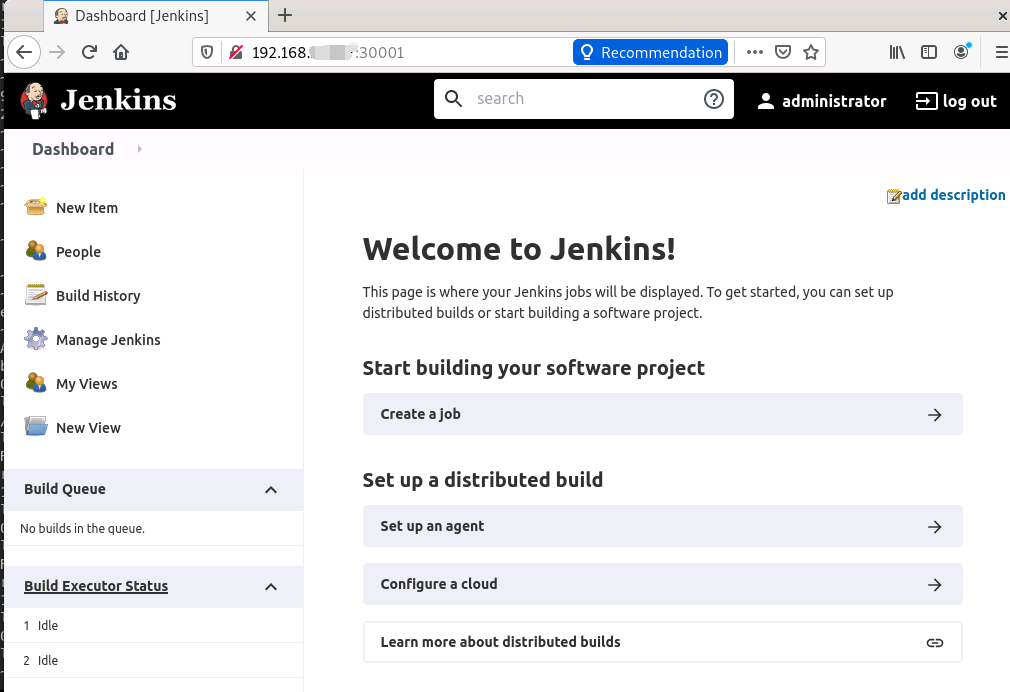Click executor 1 Idle row
1010x692 pixels.
[153, 626]
